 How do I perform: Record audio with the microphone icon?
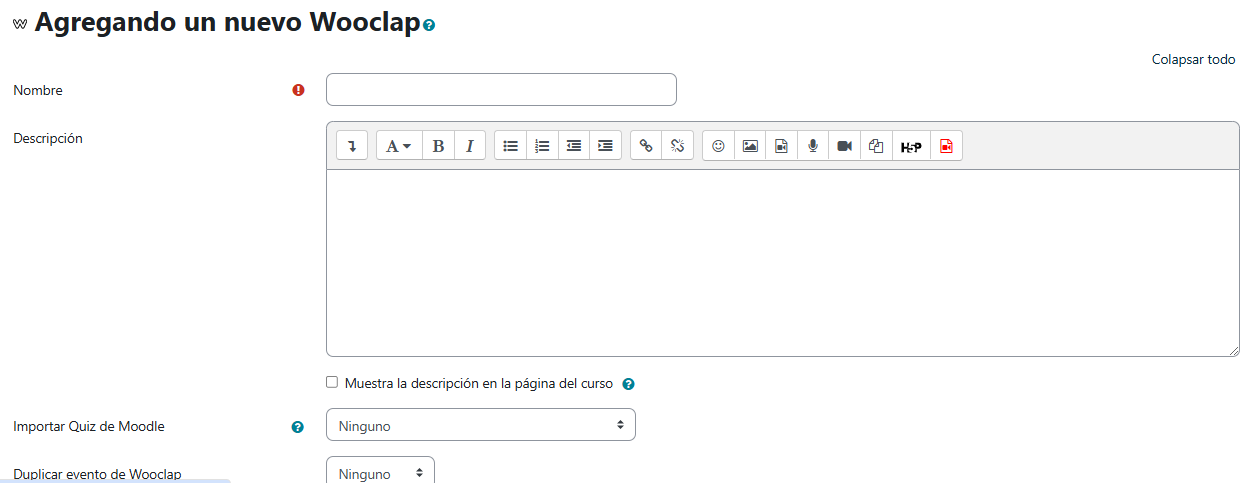tap(813, 146)
